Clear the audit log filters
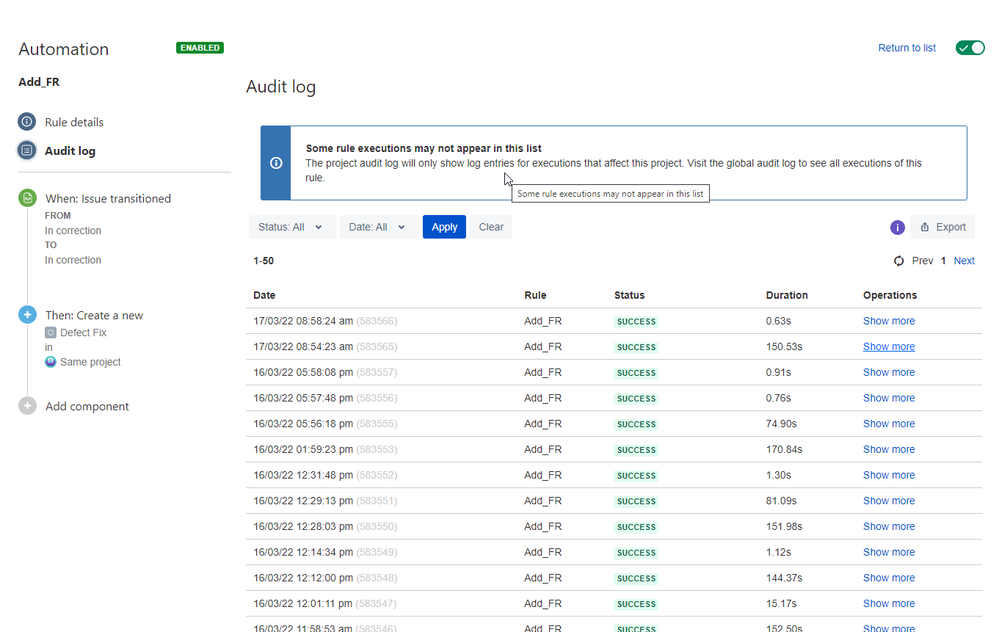Screen dimensions: 999x632 coord(491,227)
